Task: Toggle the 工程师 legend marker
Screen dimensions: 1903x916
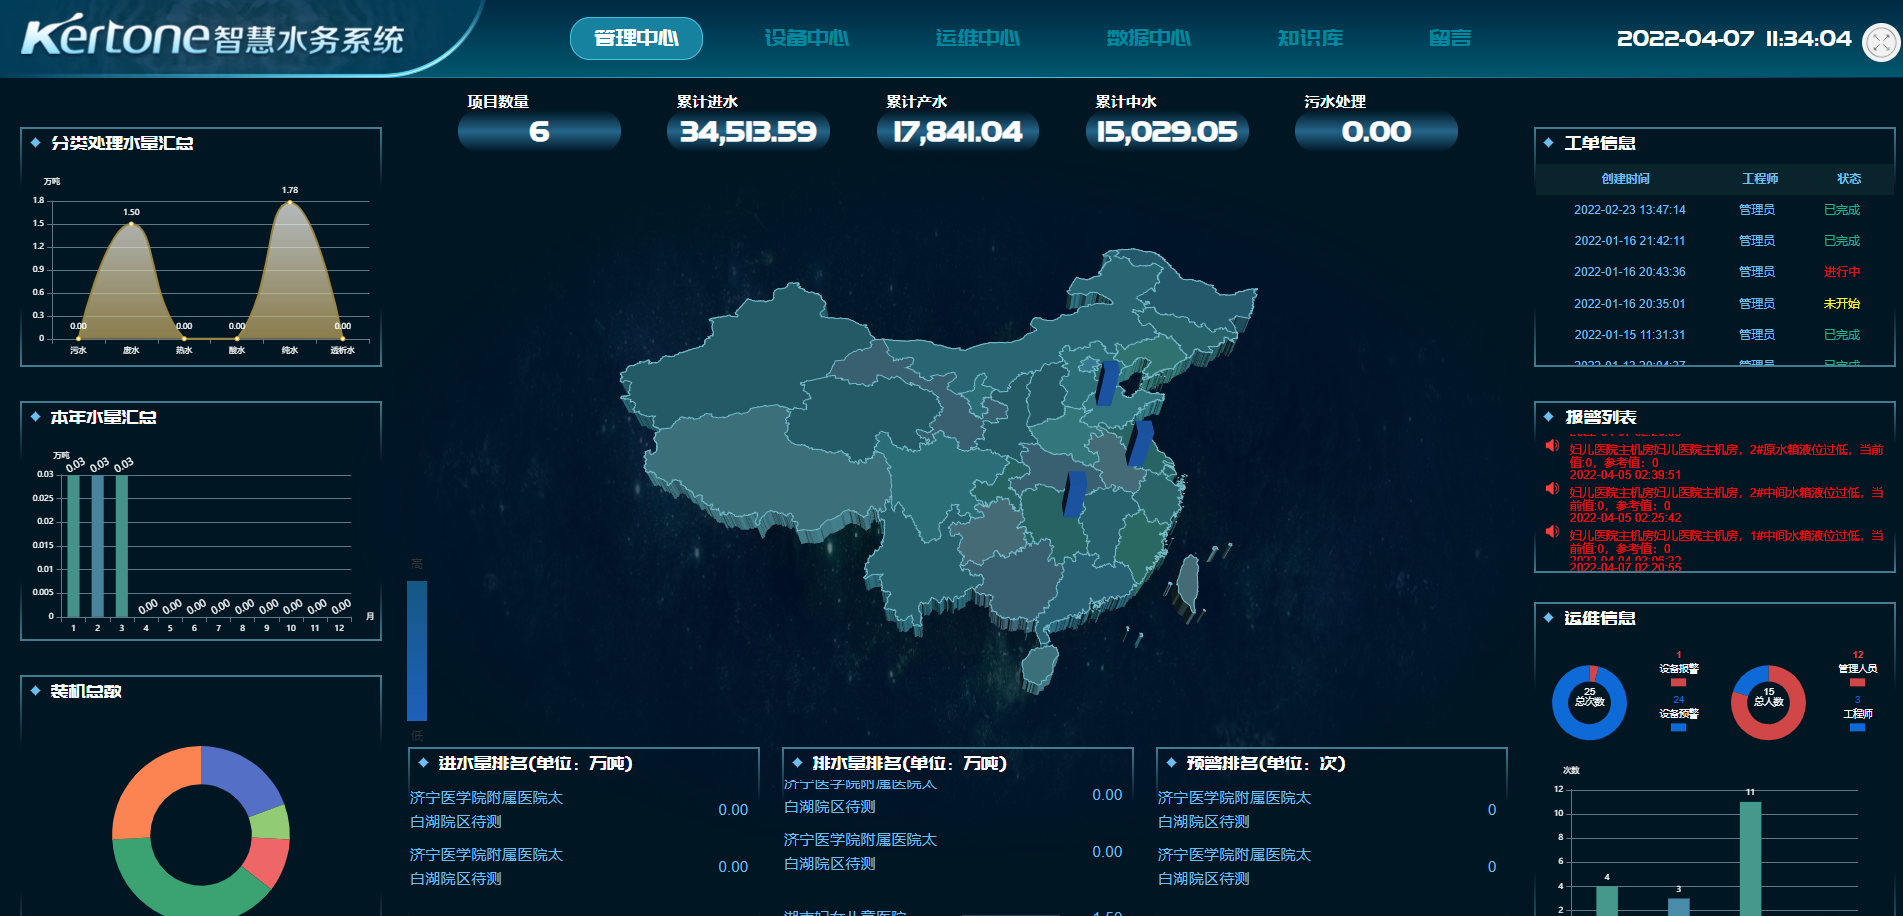Action: (x=1857, y=727)
